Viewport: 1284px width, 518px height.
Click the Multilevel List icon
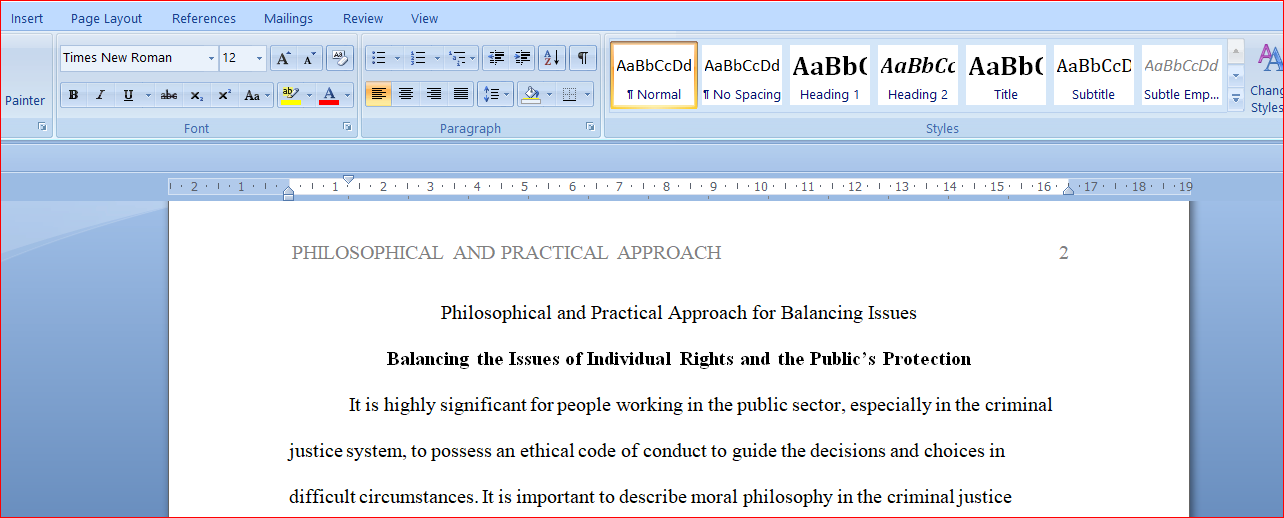pos(457,58)
